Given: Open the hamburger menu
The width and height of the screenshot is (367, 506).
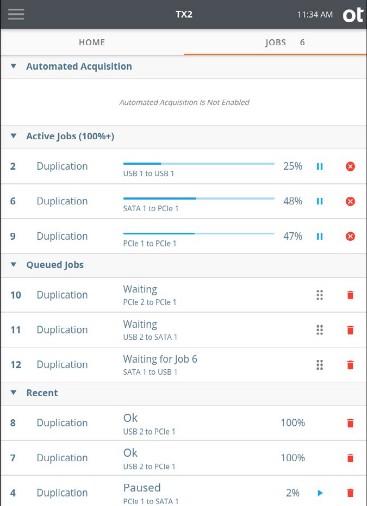Looking at the screenshot, I should coord(16,14).
